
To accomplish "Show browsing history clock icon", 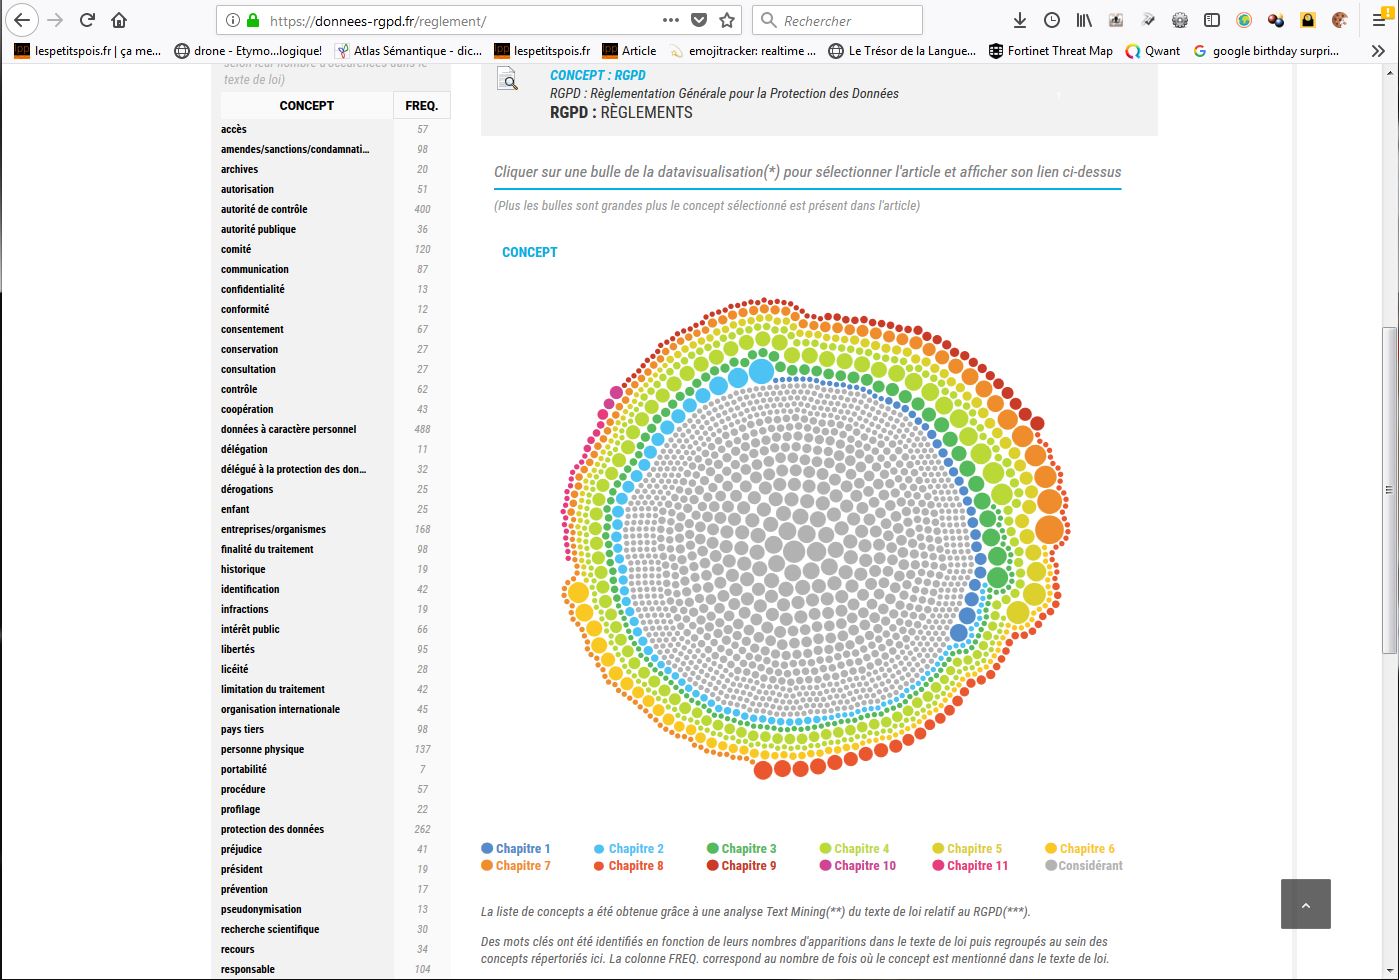I will (1052, 20).
